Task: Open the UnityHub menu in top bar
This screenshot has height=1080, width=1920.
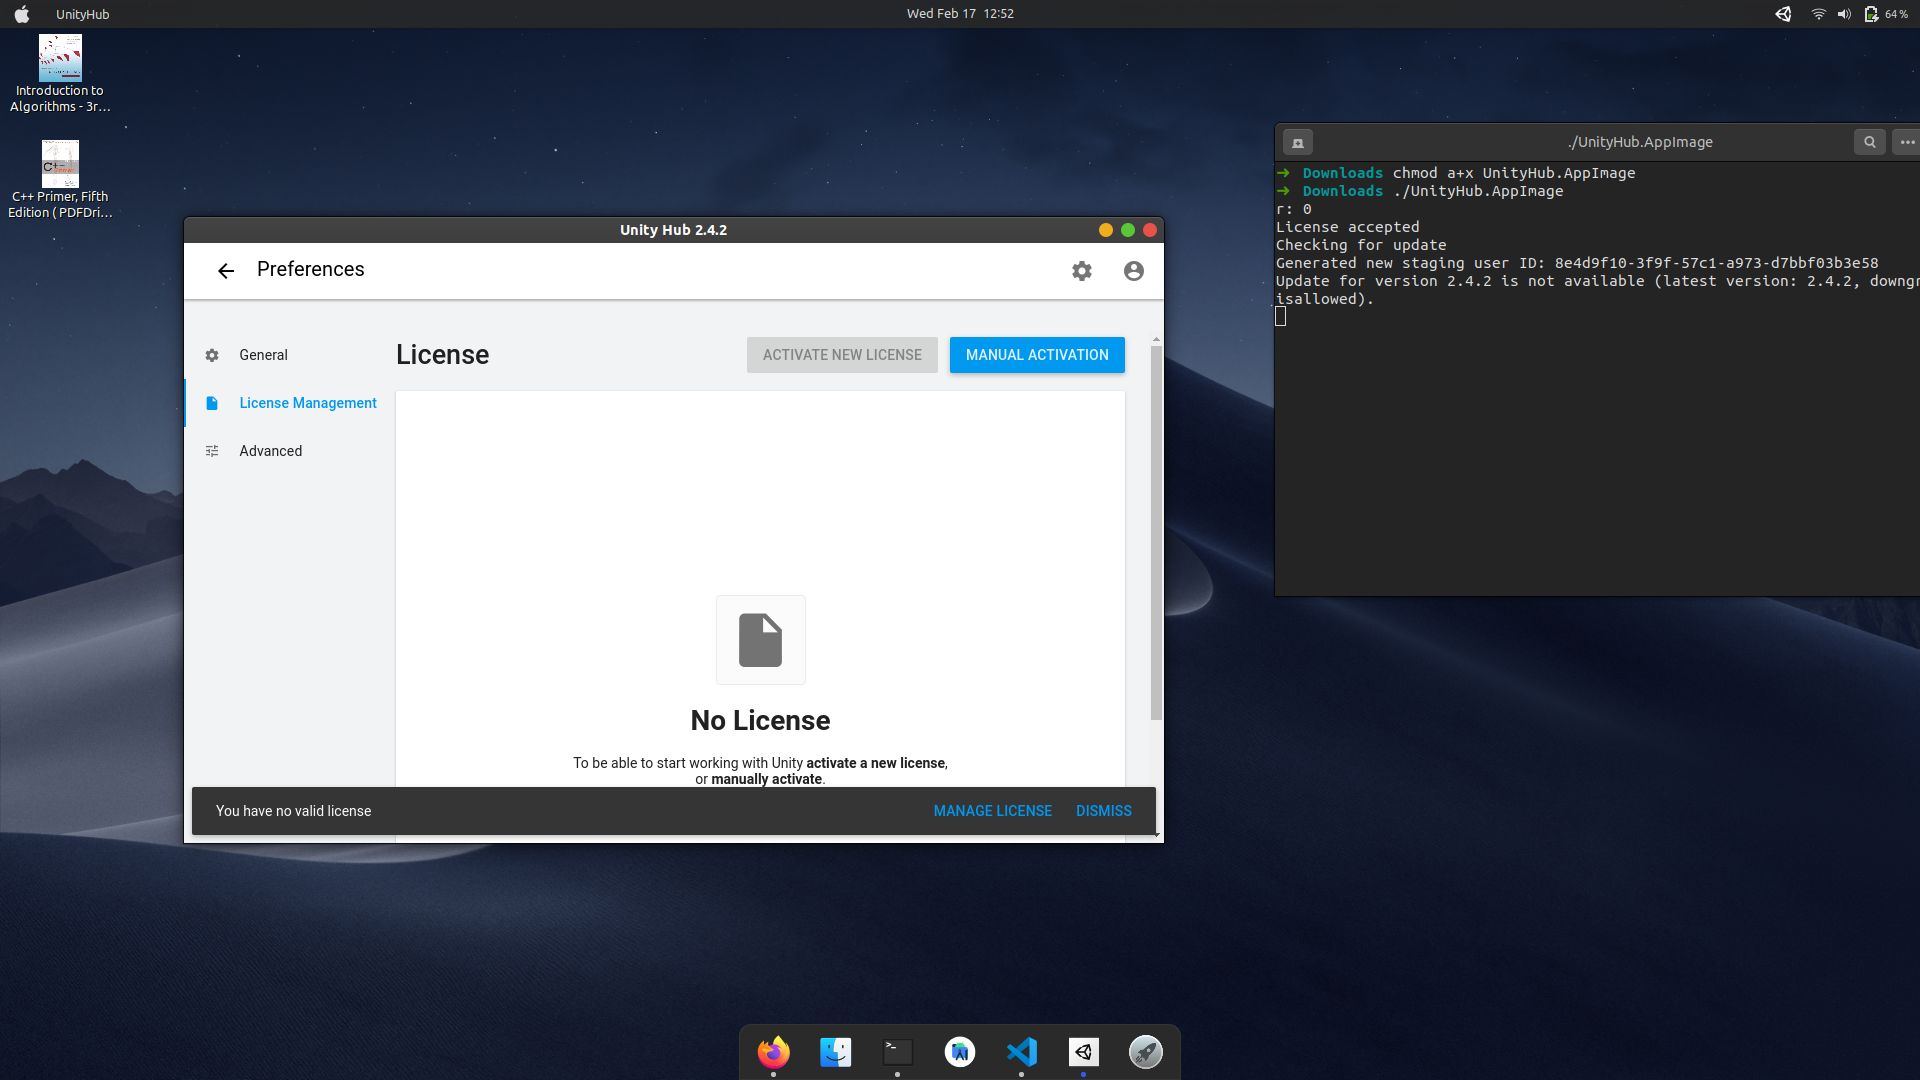Action: 83,14
